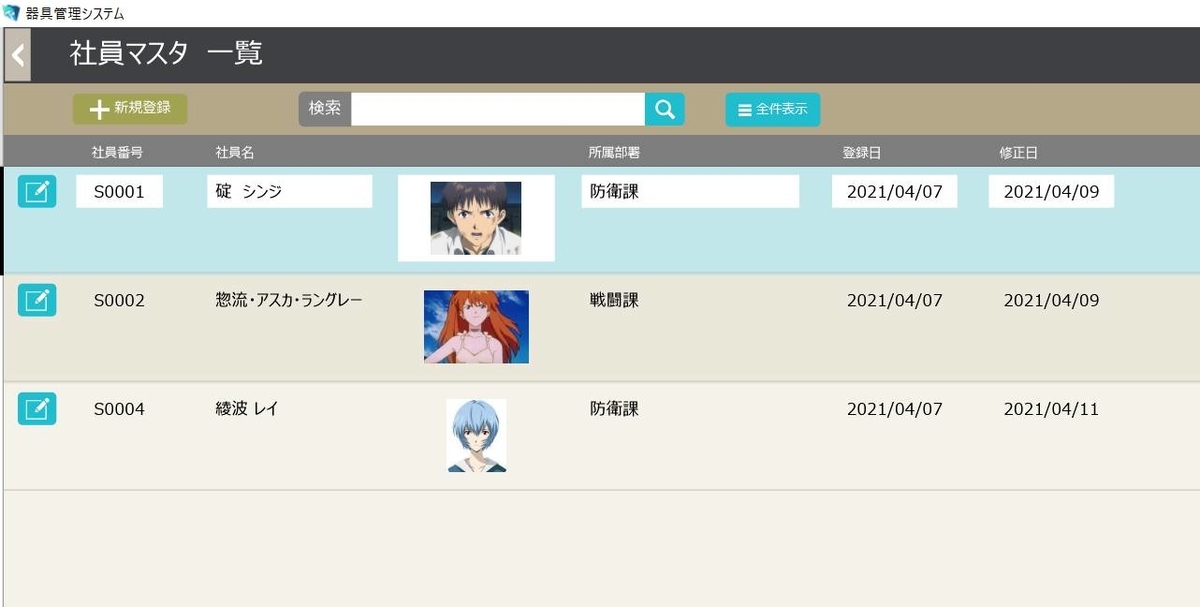Click registration date 2021/04/07 of S0004
This screenshot has width=1200, height=607.
click(x=894, y=409)
